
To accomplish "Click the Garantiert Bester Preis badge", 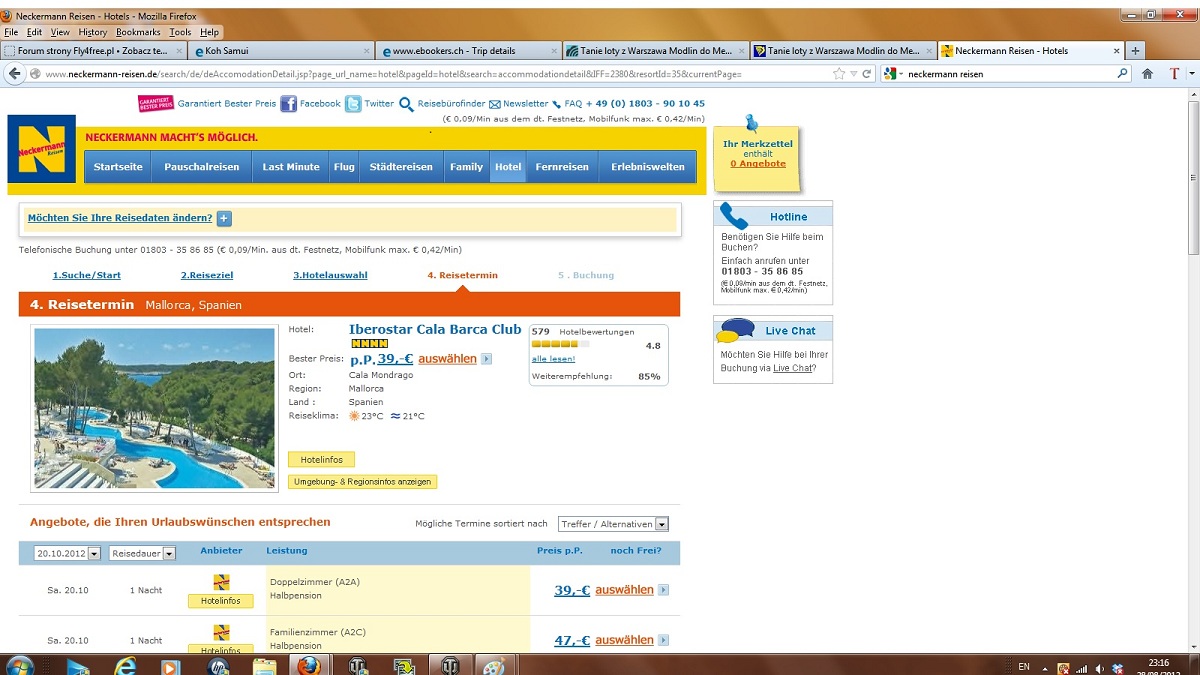I will click(x=155, y=103).
